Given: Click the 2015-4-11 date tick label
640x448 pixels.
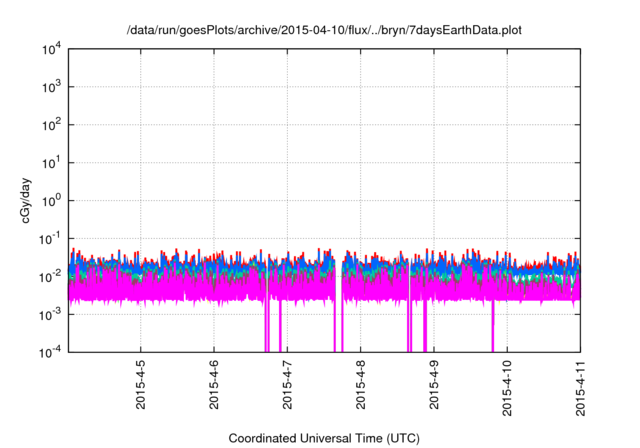Looking at the screenshot, I should coord(580,388).
